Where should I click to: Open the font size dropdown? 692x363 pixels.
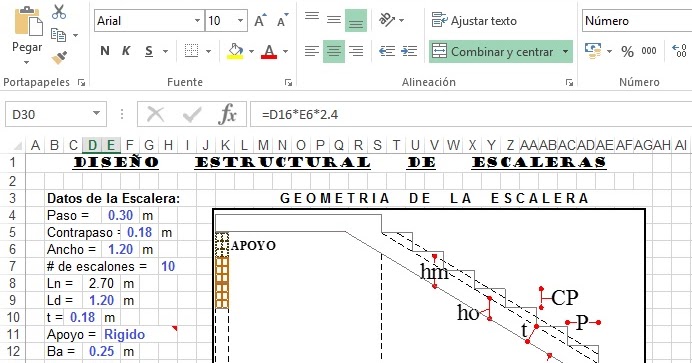coord(240,21)
